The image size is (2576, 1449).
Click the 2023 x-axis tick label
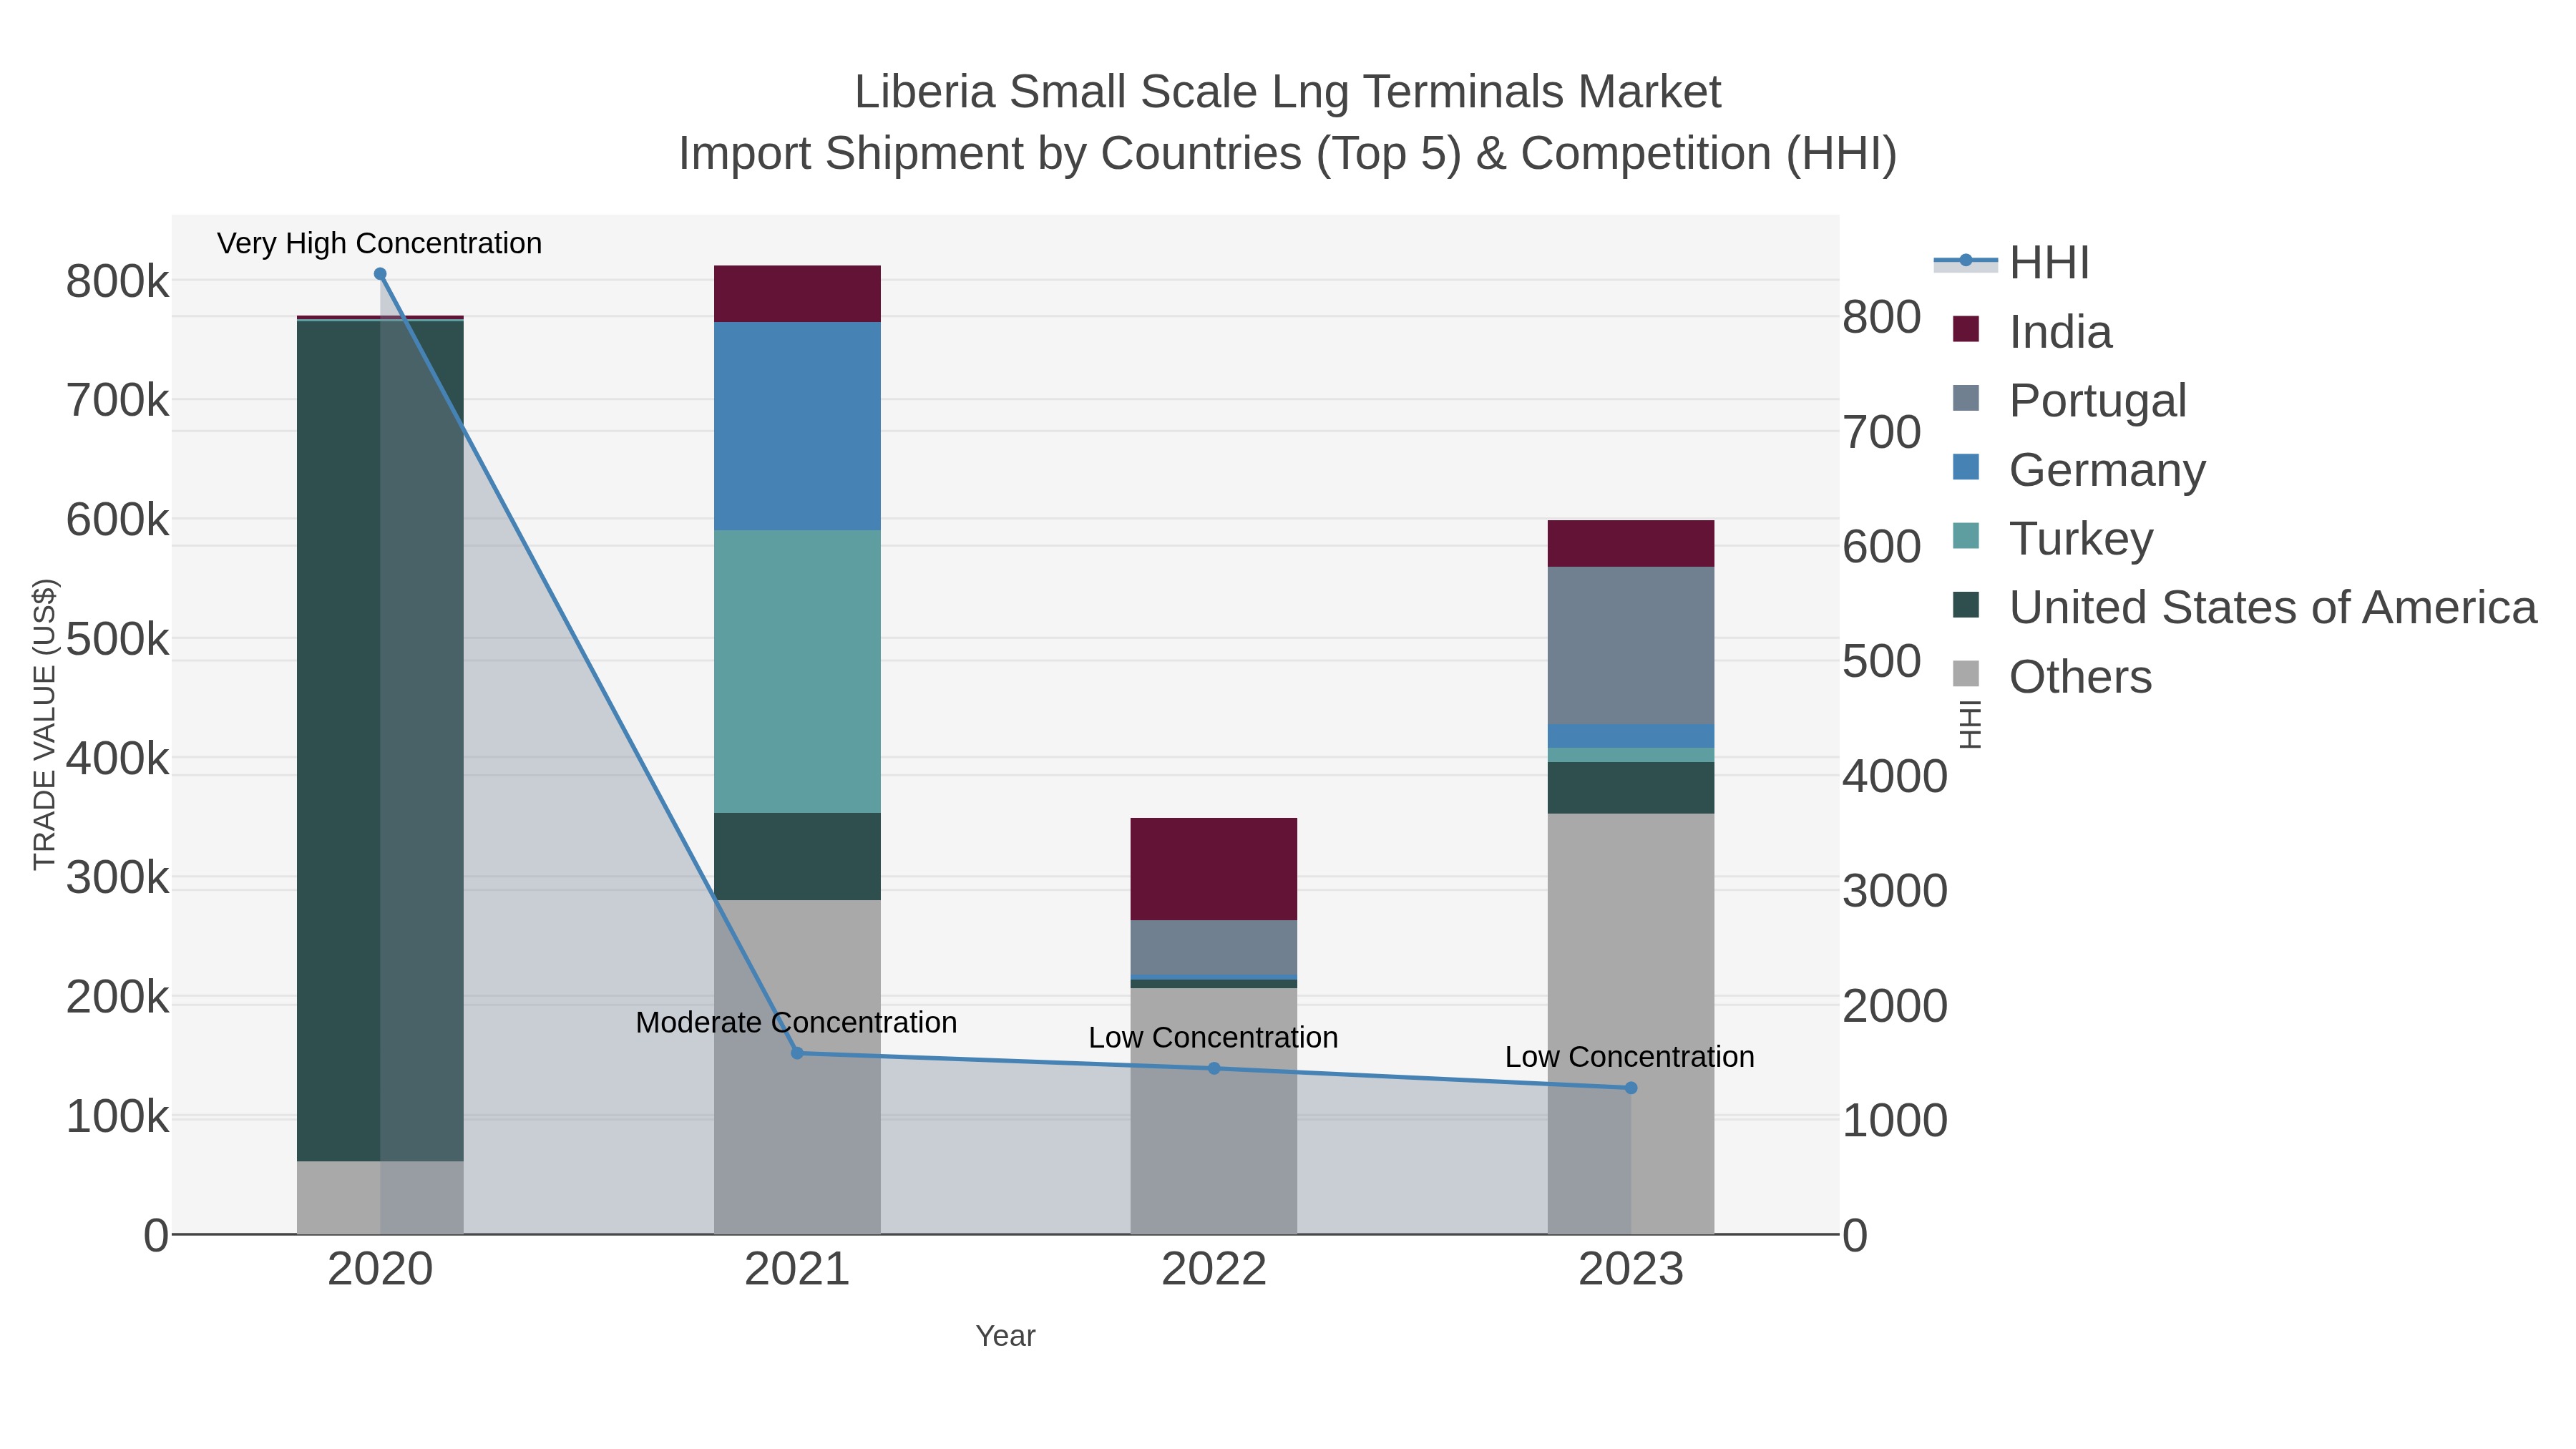1631,1270
